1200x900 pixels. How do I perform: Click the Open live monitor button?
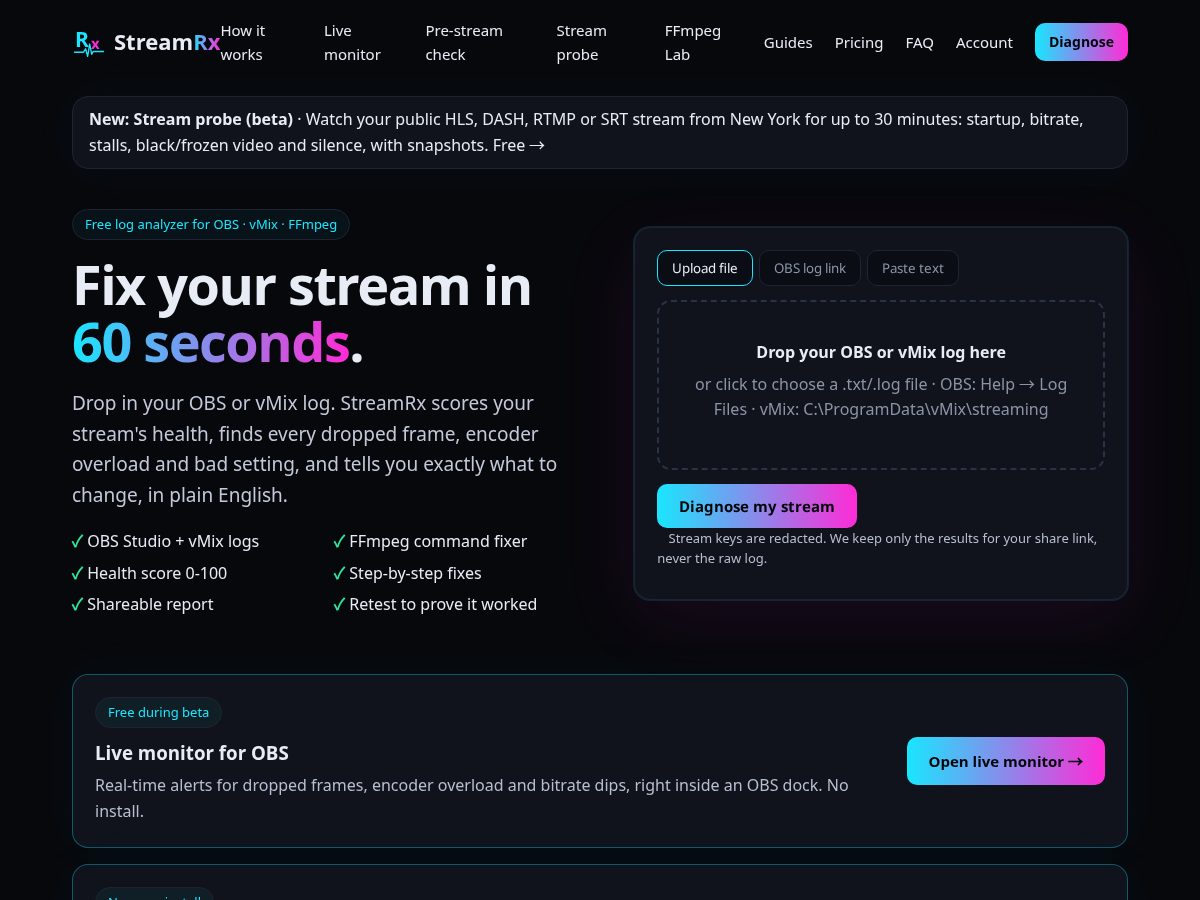1006,761
